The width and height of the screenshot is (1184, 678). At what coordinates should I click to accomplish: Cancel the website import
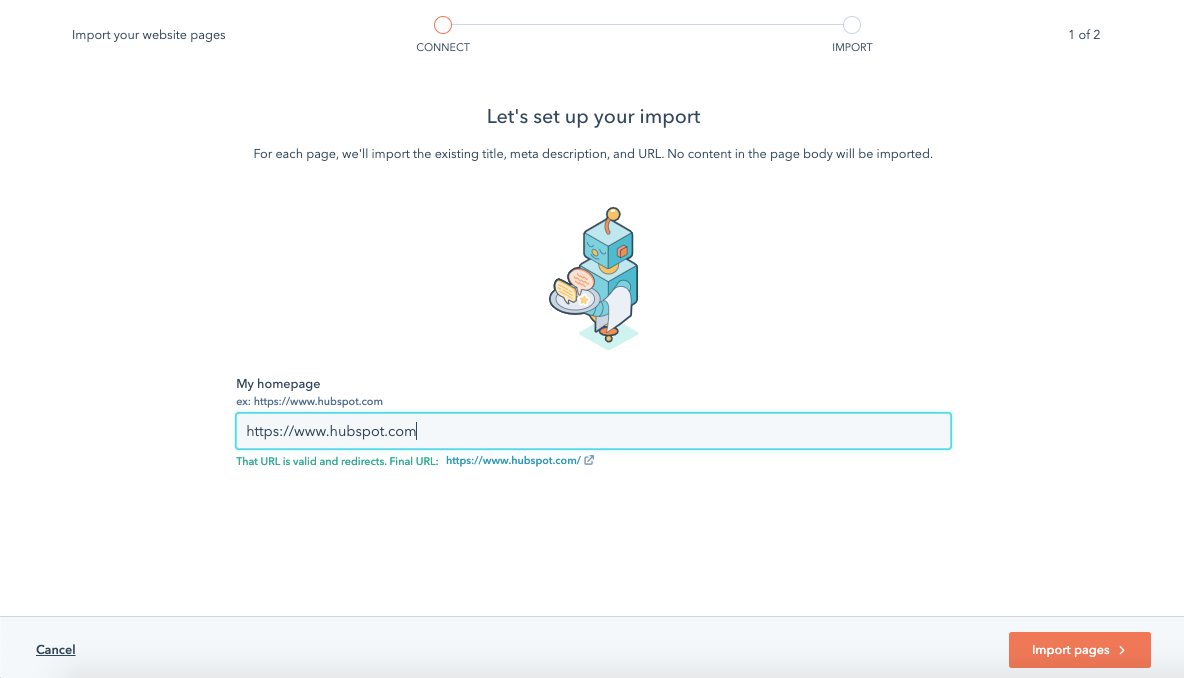[x=56, y=650]
